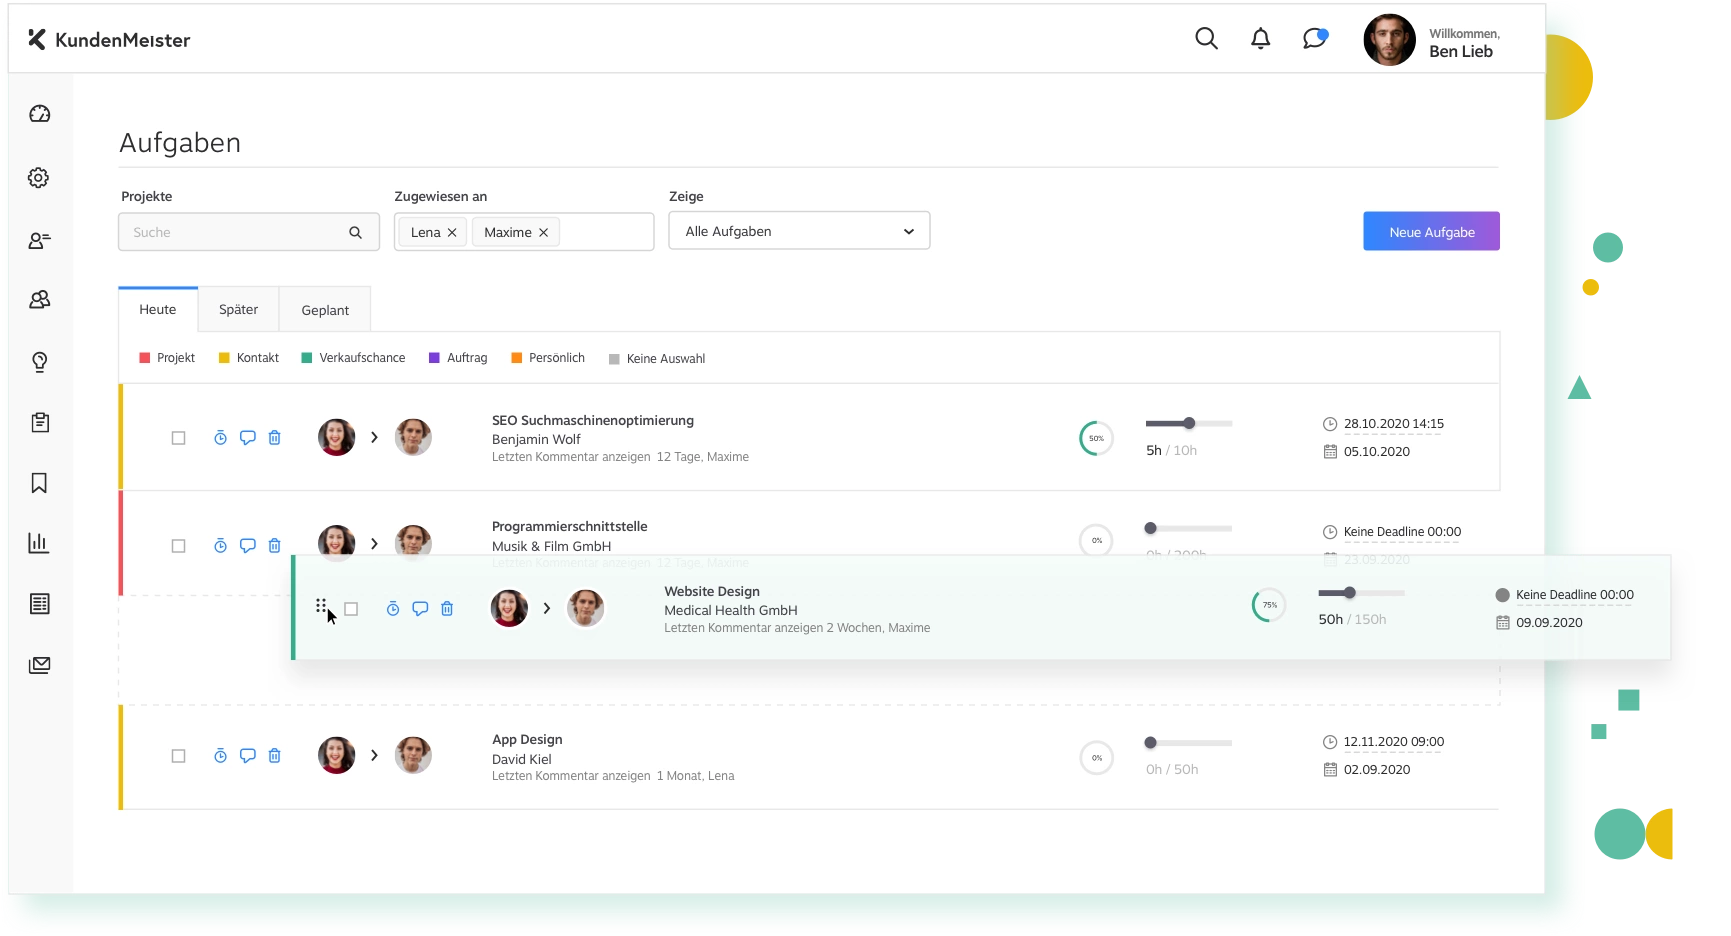Switch to the Geplant tab
Screen dimensions: 1731x936
325,310
